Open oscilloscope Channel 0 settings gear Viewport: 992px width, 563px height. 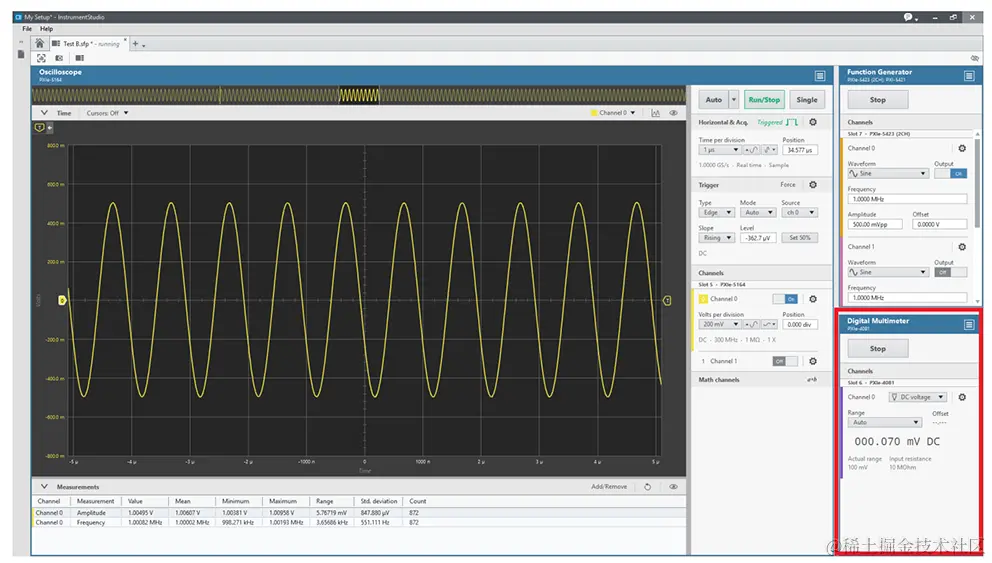813,299
